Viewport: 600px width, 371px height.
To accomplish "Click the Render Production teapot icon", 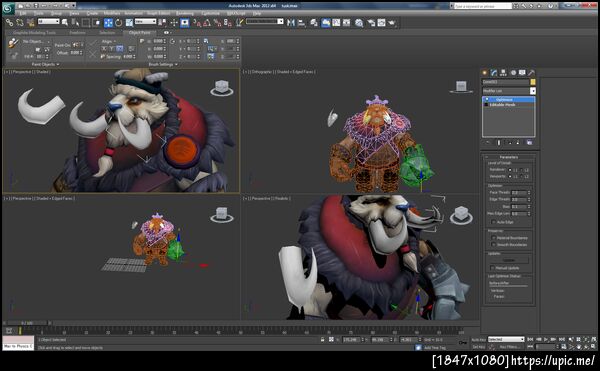I will pyautogui.click(x=392, y=23).
